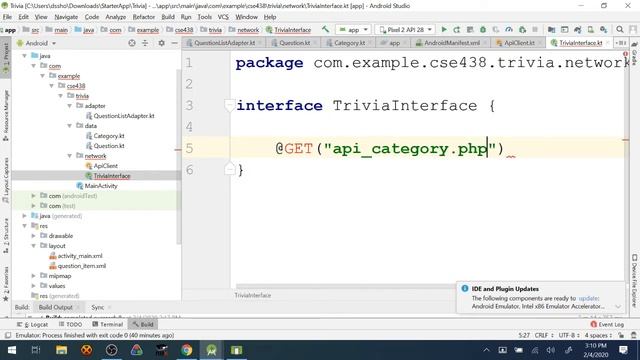Collapse the network package node

[x=70, y=156]
